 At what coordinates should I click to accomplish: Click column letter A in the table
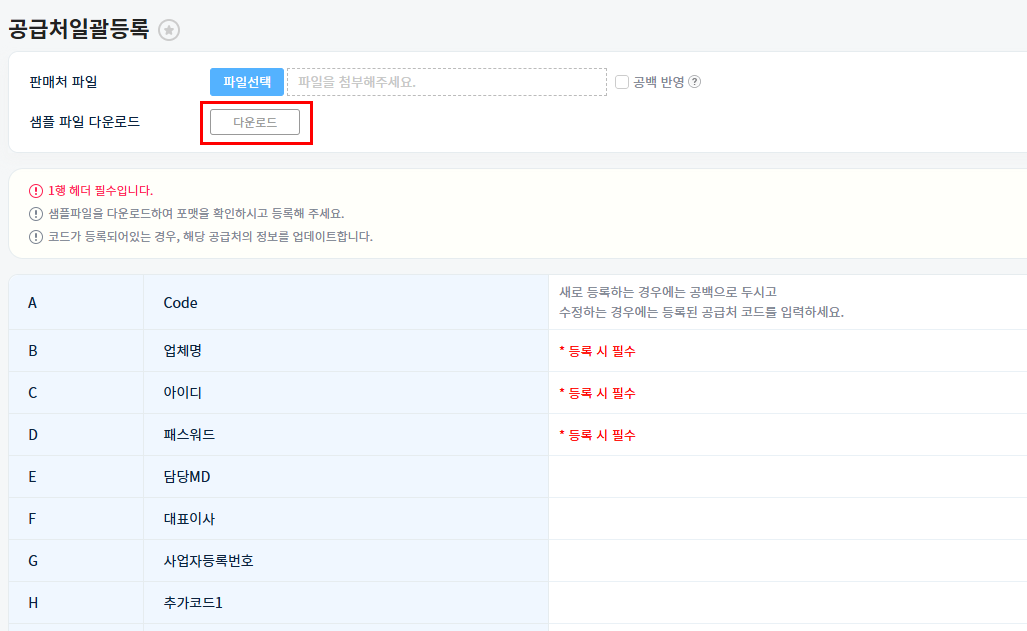point(33,303)
